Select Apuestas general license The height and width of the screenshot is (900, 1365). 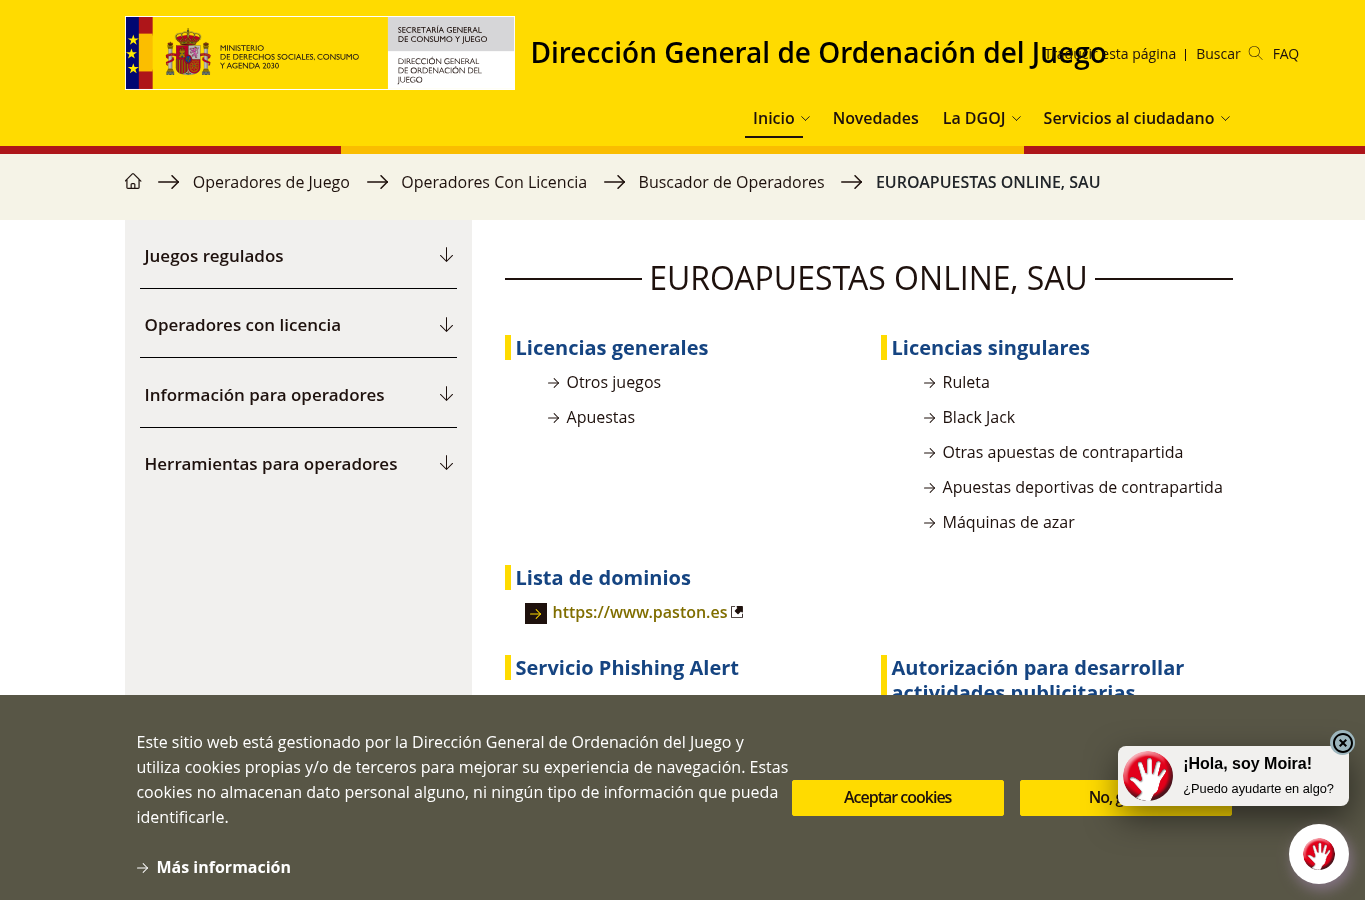click(600, 417)
